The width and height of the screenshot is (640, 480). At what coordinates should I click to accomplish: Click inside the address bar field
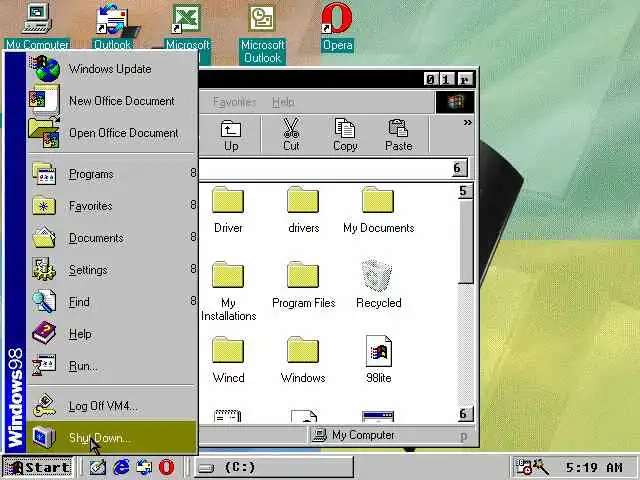coord(325,168)
